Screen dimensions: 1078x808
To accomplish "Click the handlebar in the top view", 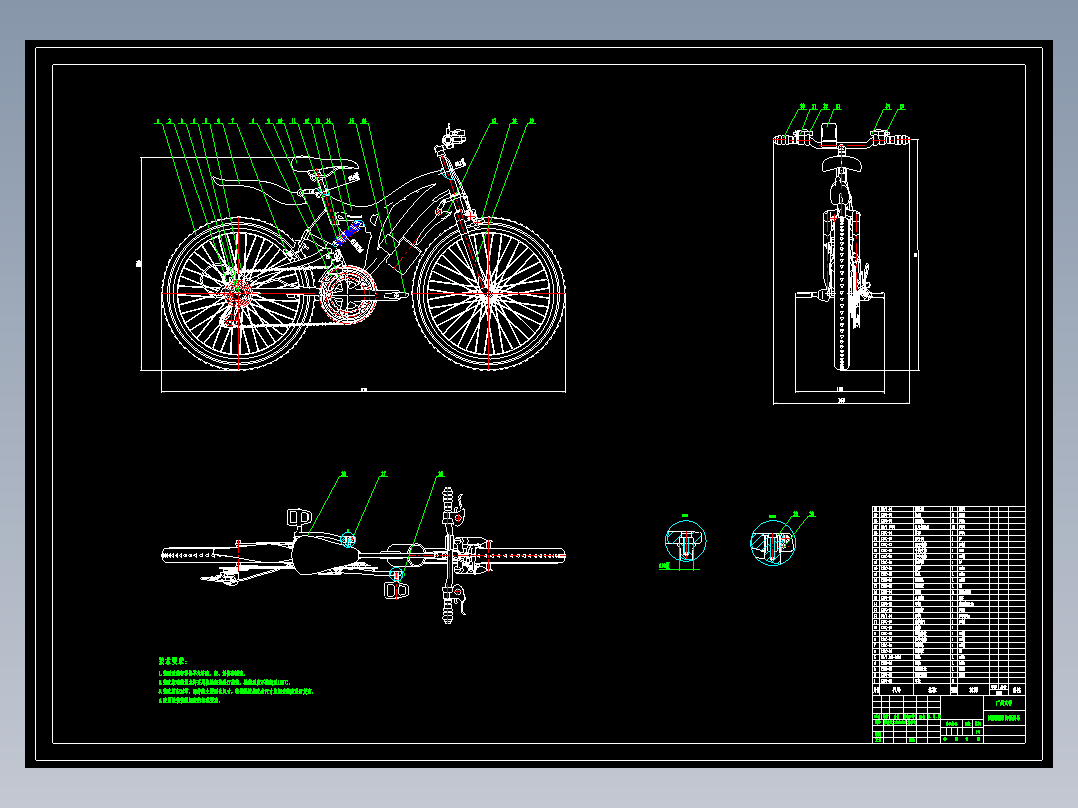I will click(448, 555).
